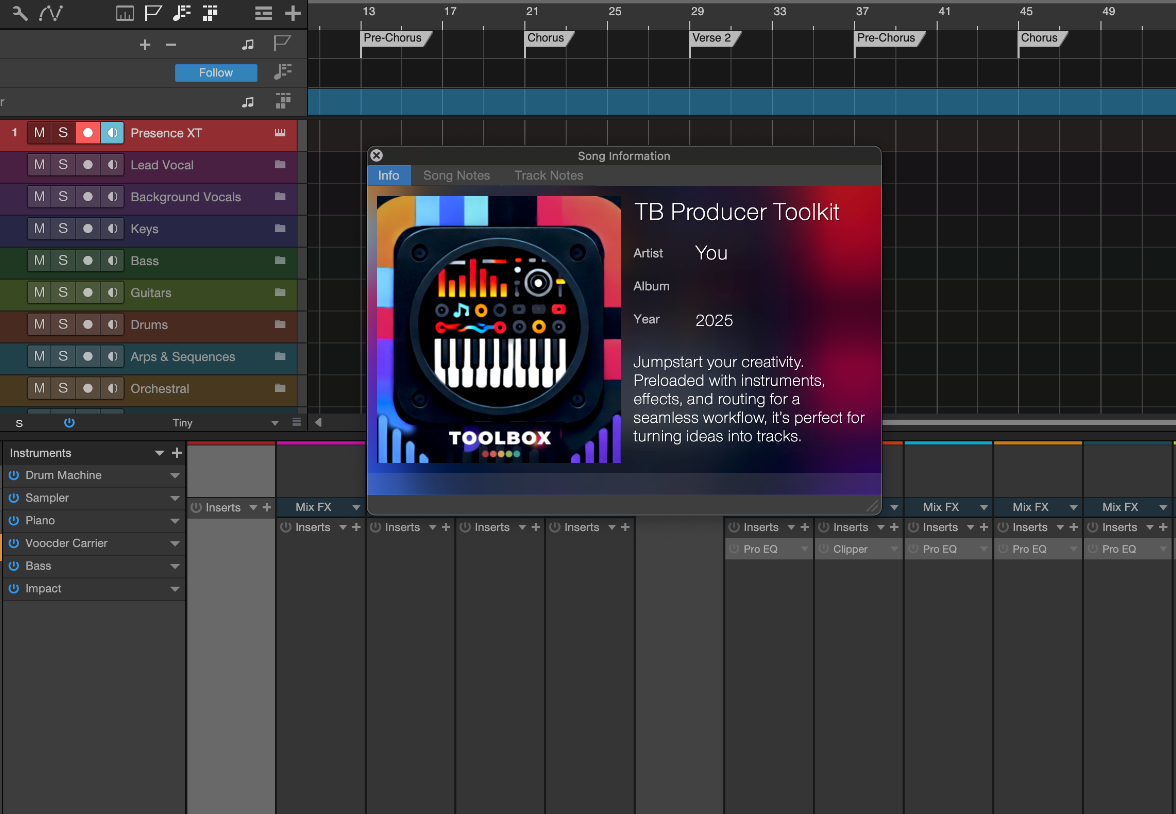Open the Inserts dropdown on gray channel

click(x=254, y=507)
